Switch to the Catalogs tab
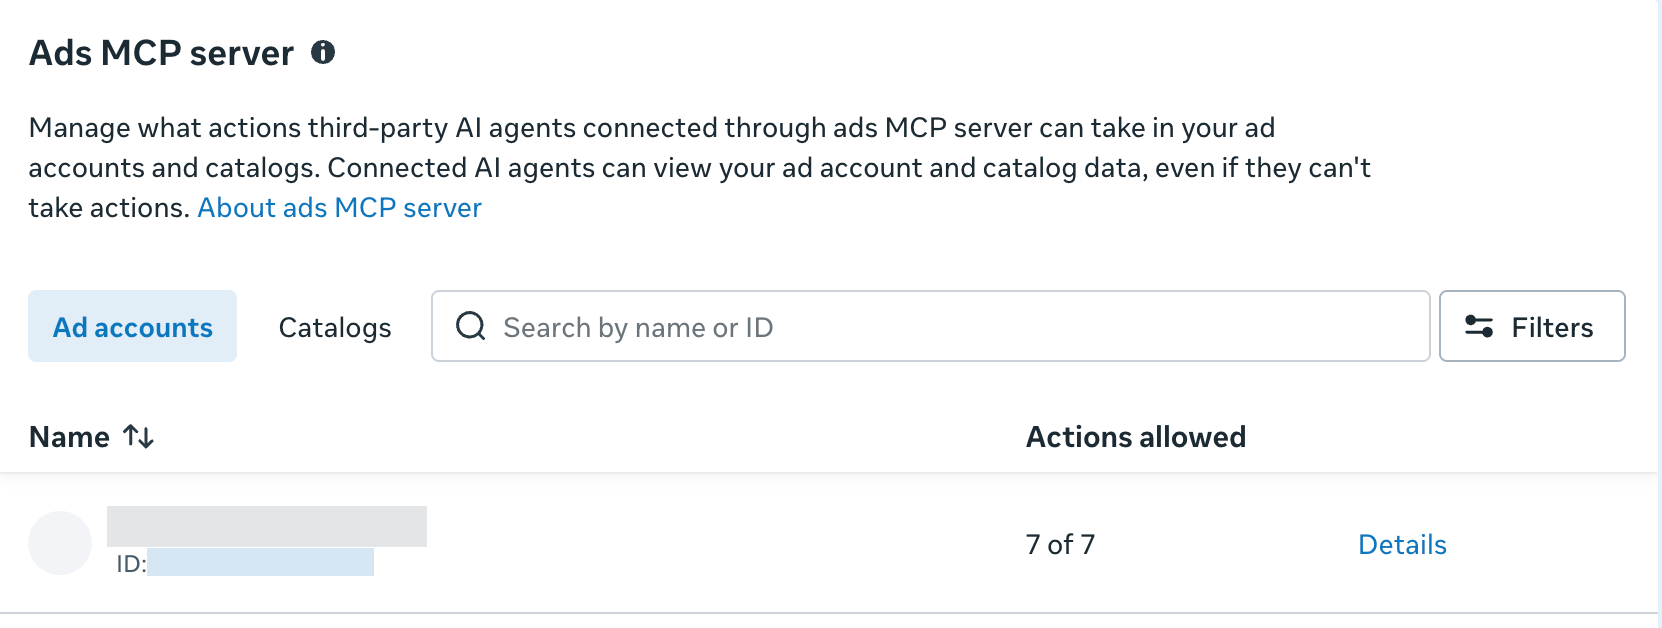 pyautogui.click(x=335, y=327)
